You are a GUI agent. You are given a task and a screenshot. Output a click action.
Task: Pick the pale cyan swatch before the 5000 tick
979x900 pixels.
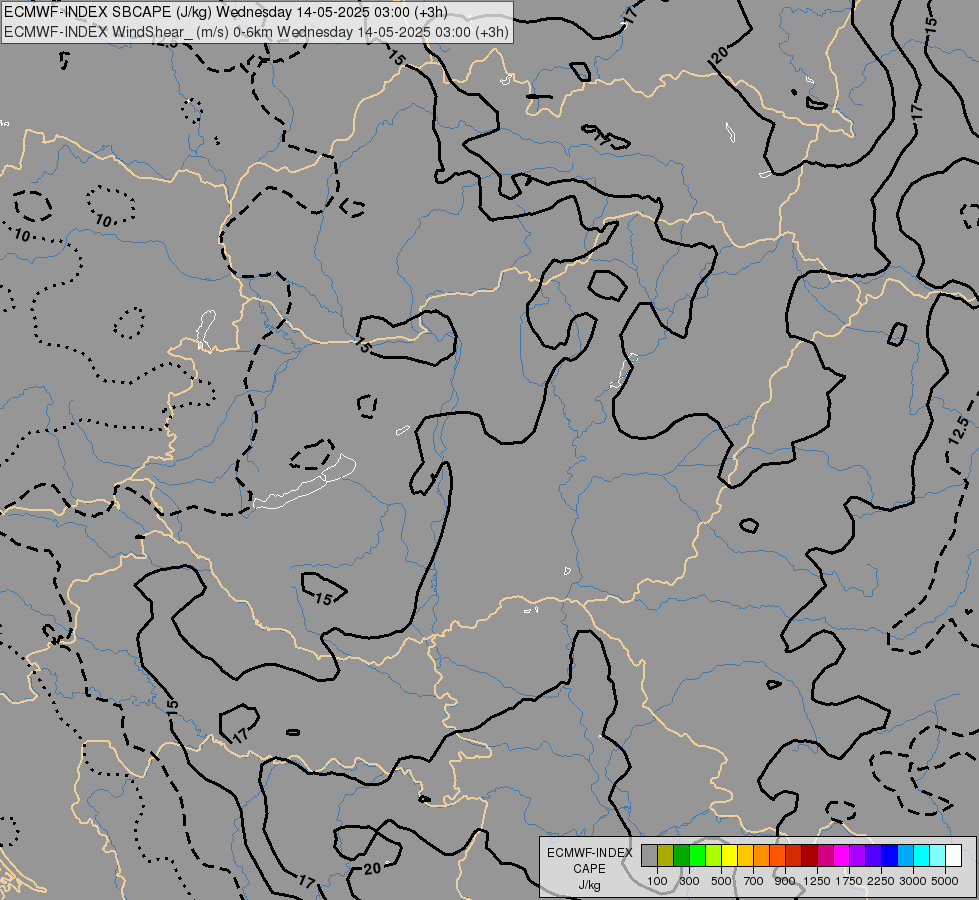937,856
